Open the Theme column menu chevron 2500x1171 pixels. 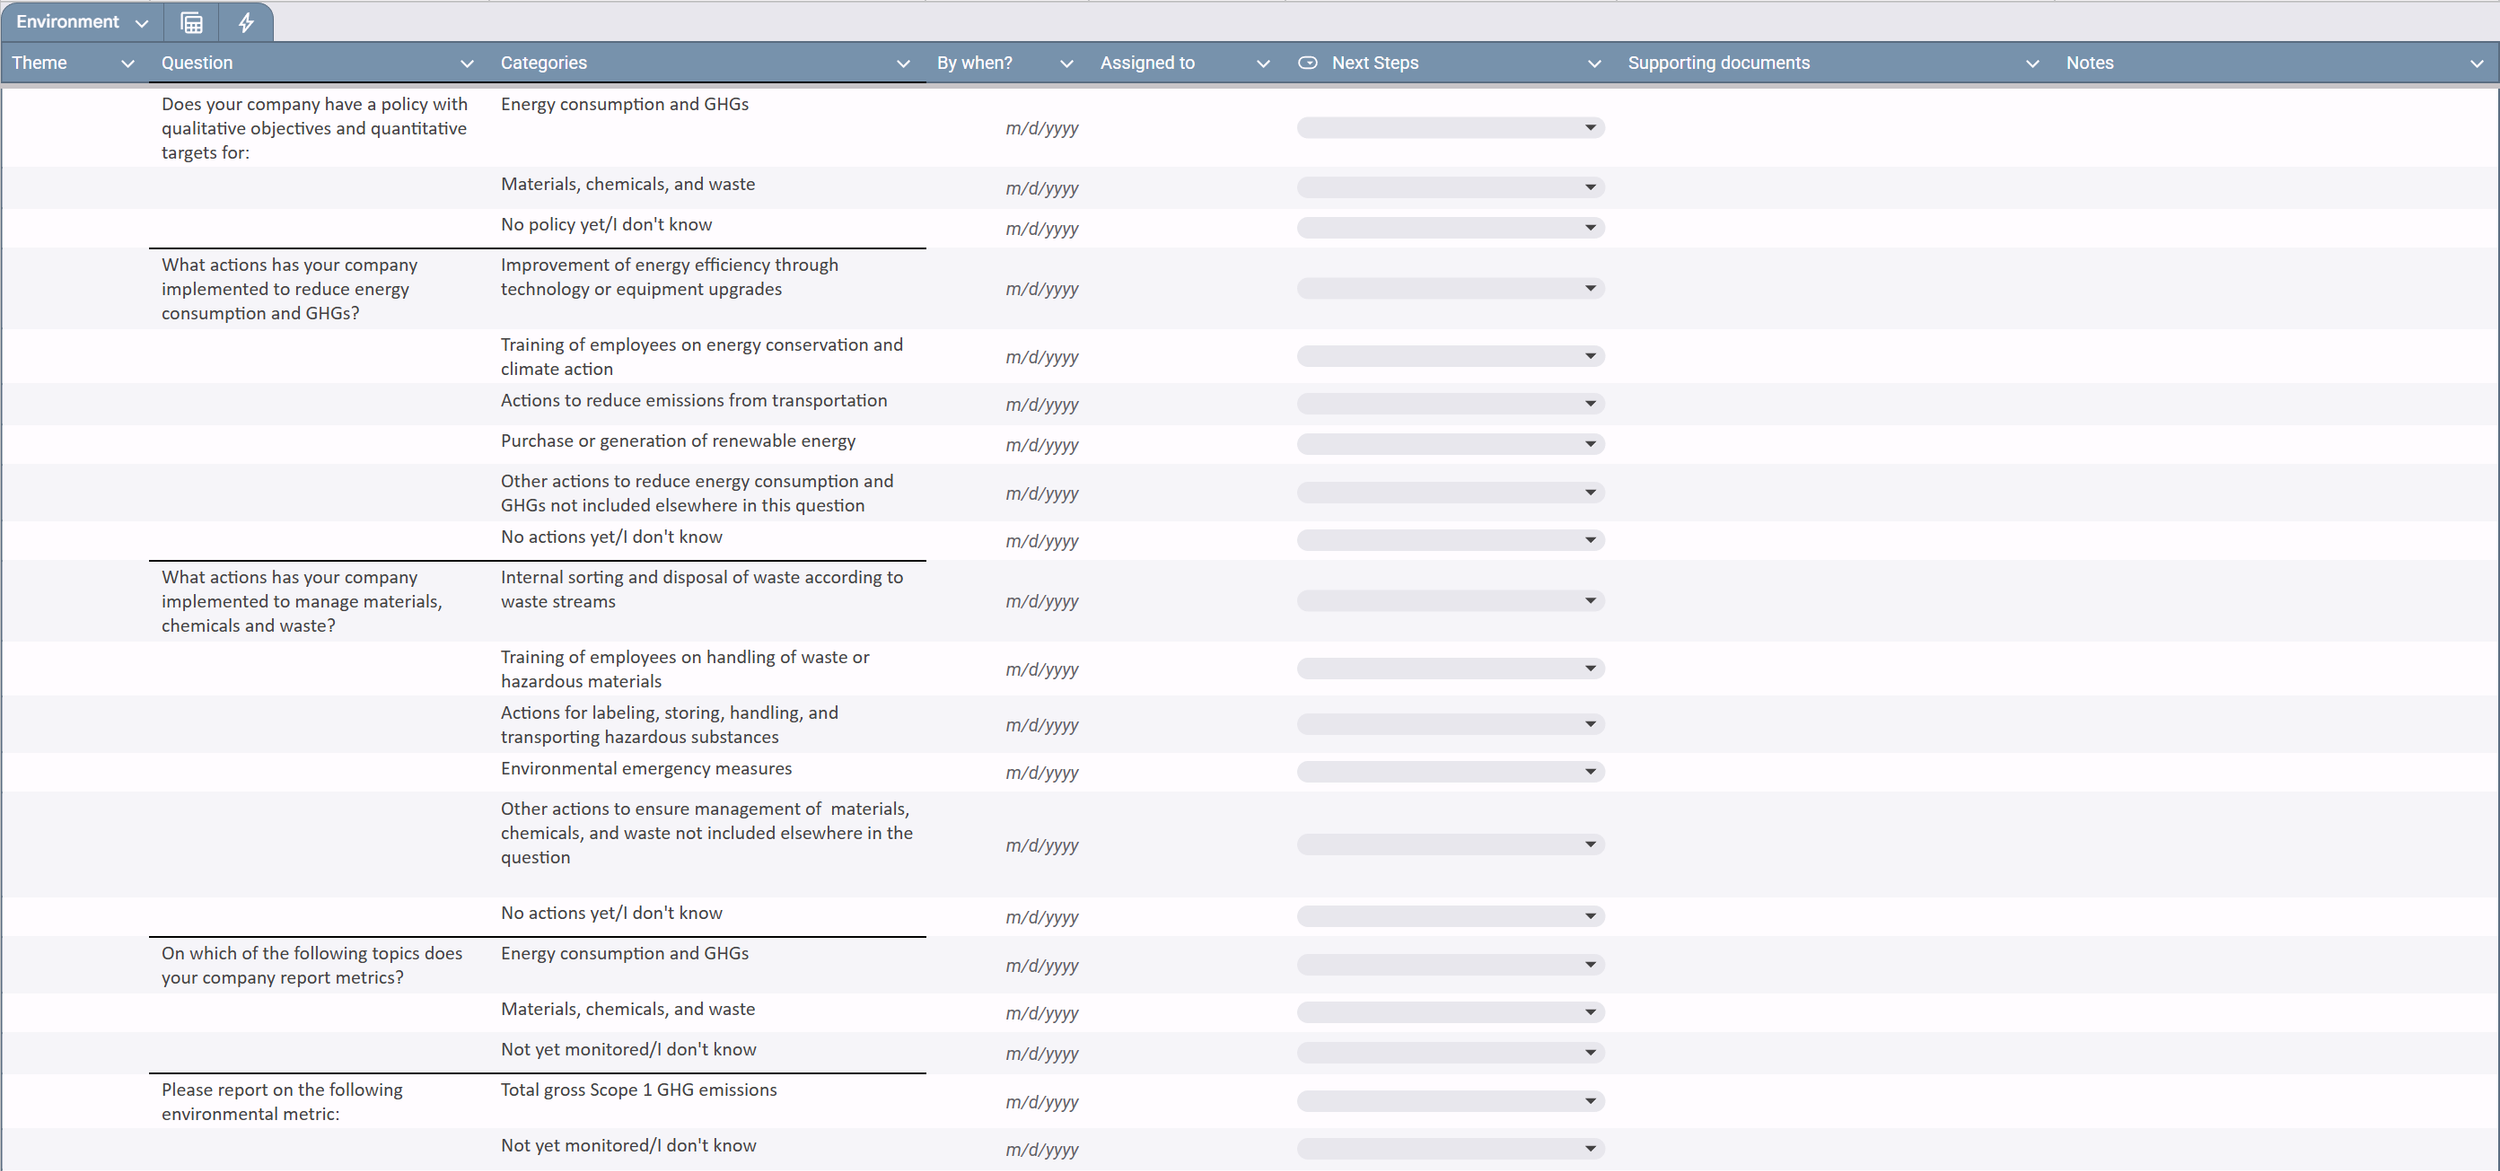(127, 64)
